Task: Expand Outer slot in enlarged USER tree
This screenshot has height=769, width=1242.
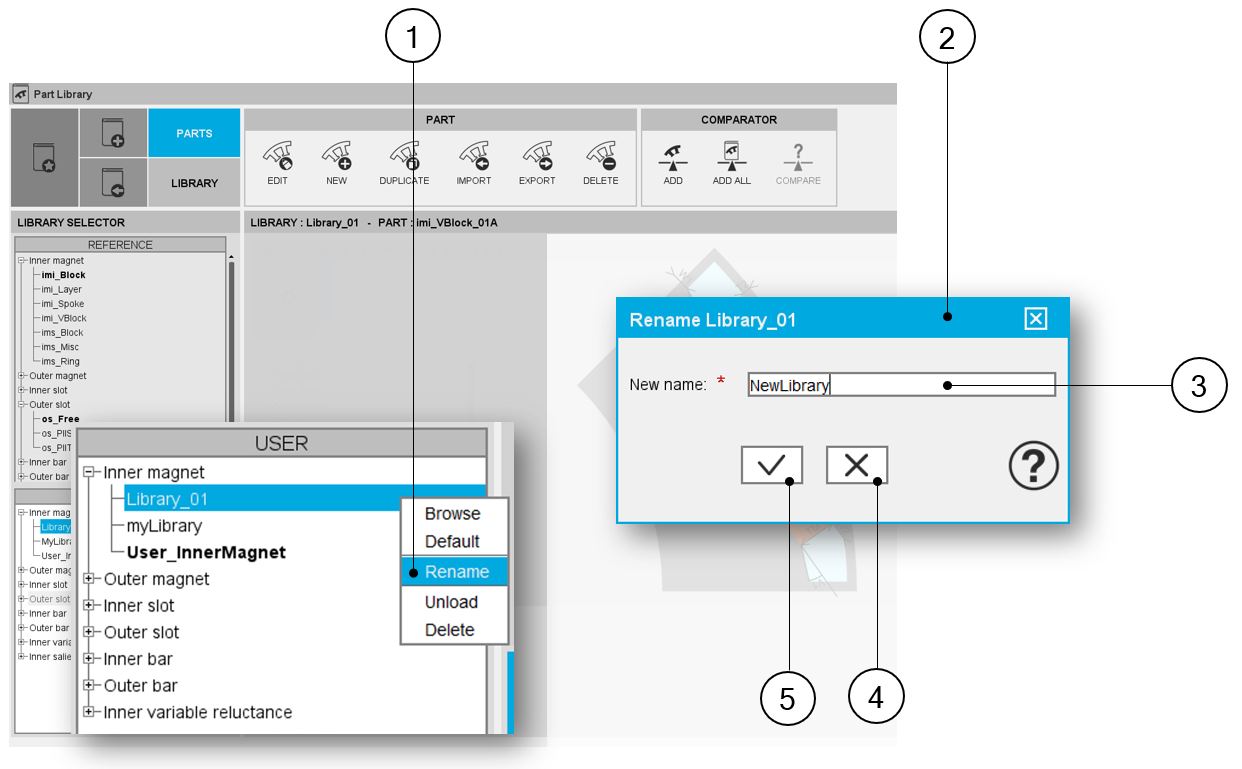Action: click(89, 633)
